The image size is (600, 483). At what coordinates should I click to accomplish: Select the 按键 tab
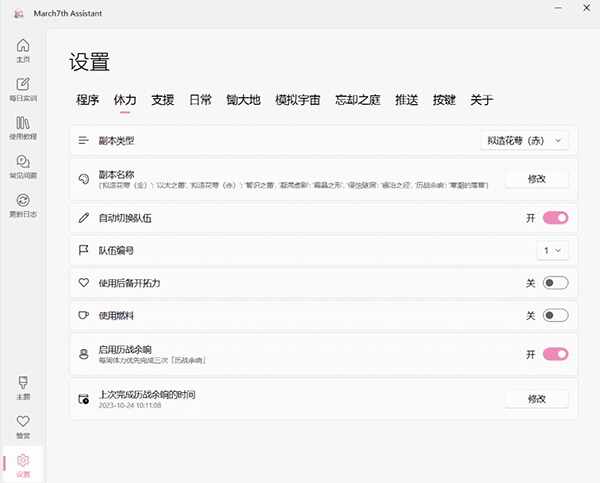(x=444, y=100)
